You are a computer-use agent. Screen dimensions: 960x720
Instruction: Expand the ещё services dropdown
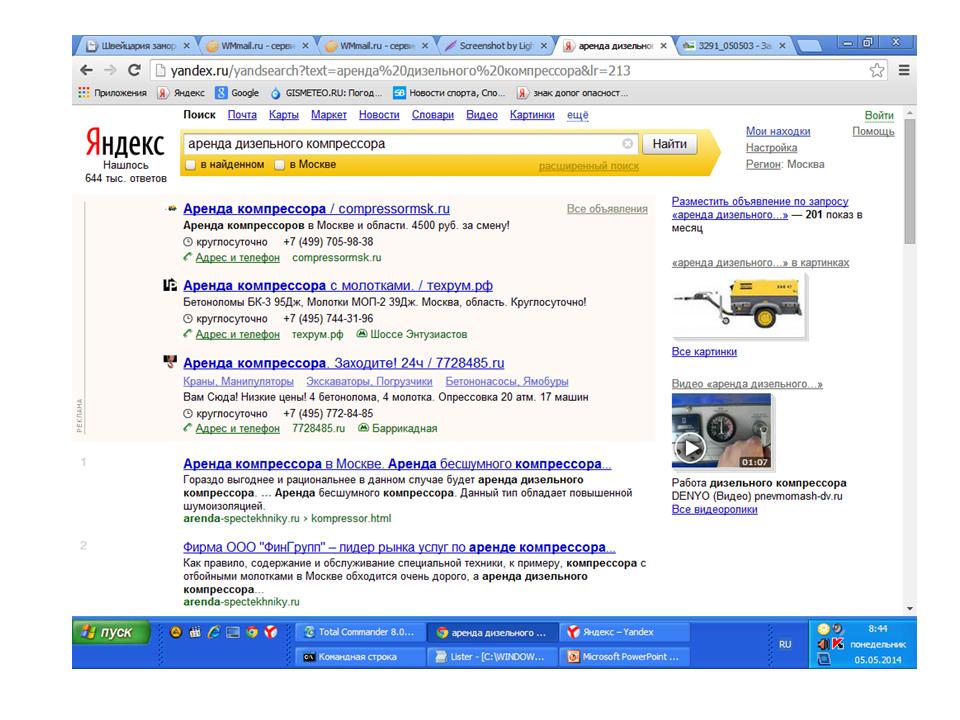click(x=577, y=114)
